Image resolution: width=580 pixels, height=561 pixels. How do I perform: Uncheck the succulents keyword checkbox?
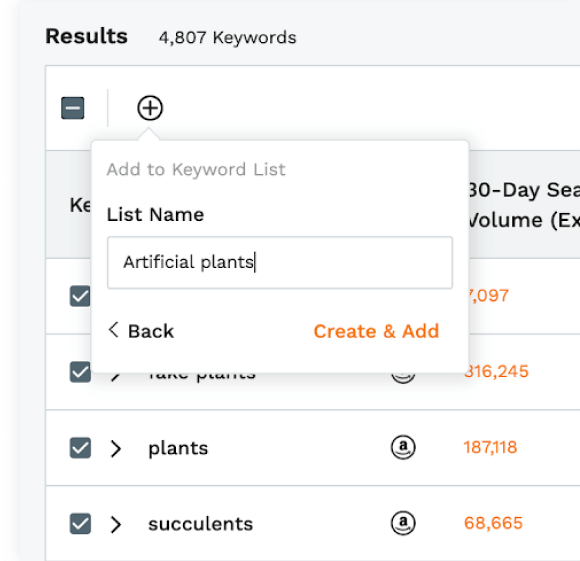pos(80,524)
